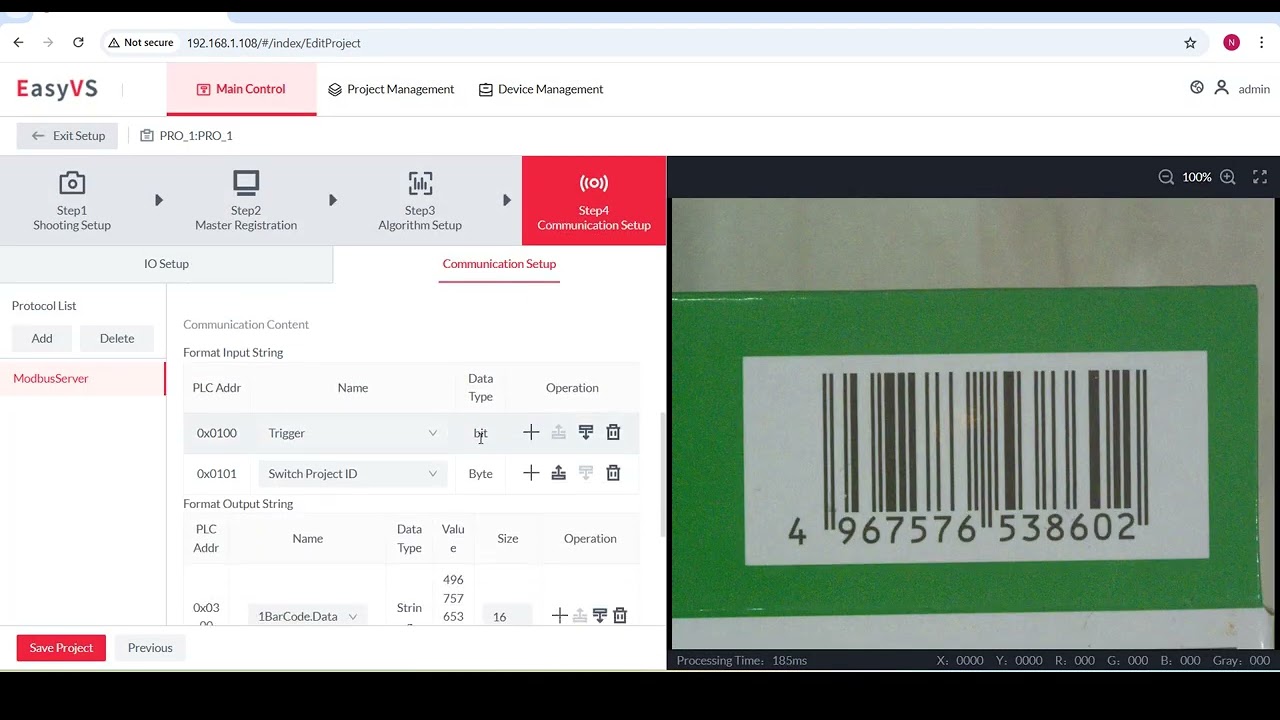Click the Byte data type cell

(x=481, y=474)
